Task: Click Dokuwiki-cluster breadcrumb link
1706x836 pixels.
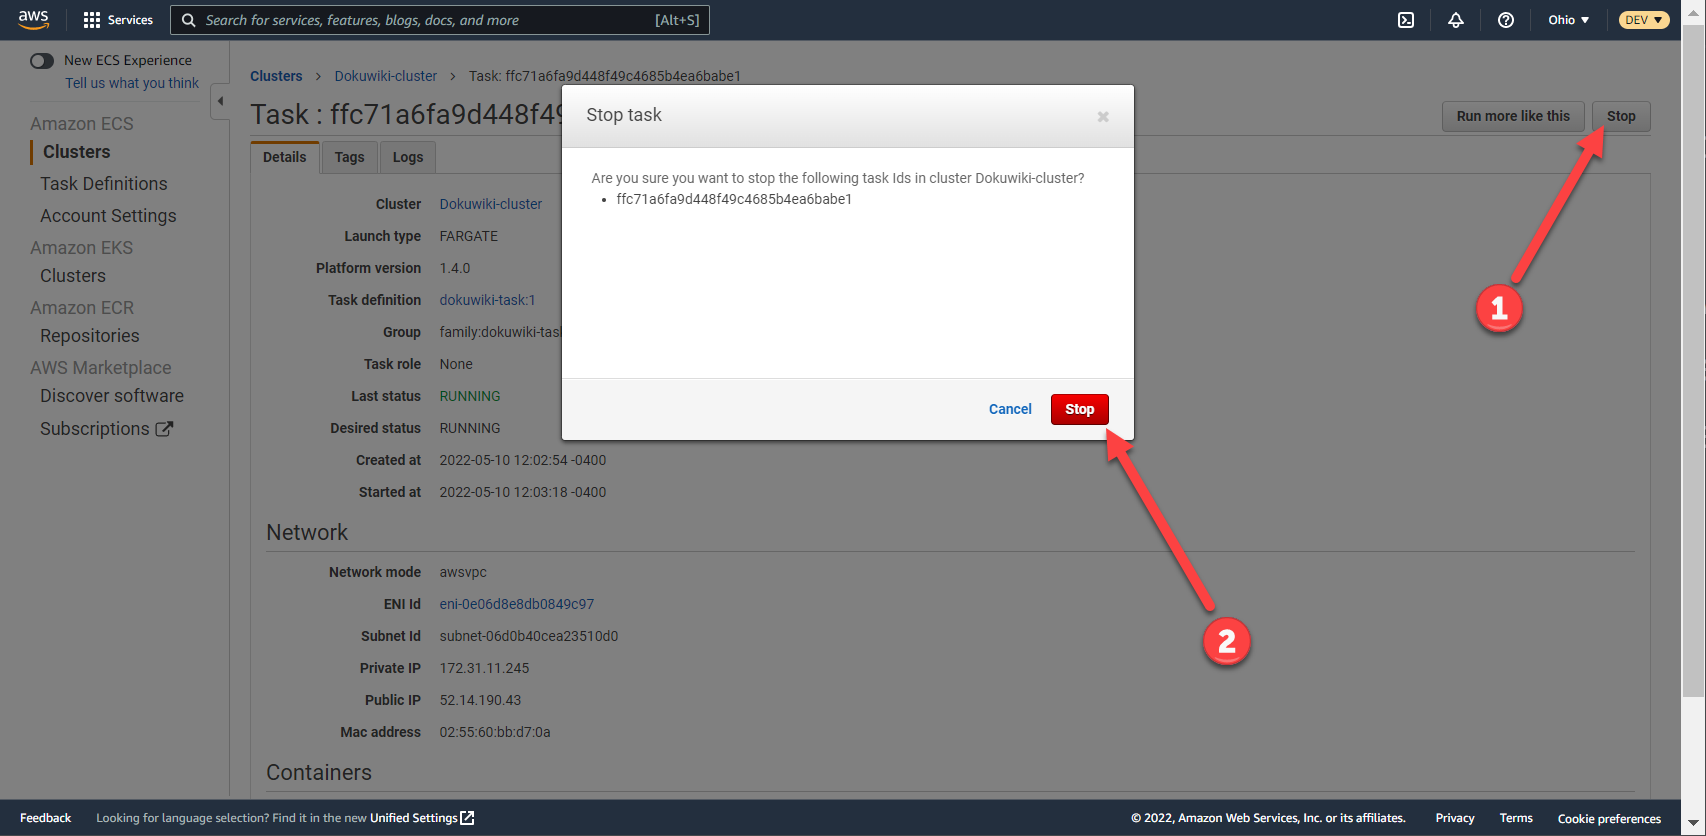Action: pos(386,76)
